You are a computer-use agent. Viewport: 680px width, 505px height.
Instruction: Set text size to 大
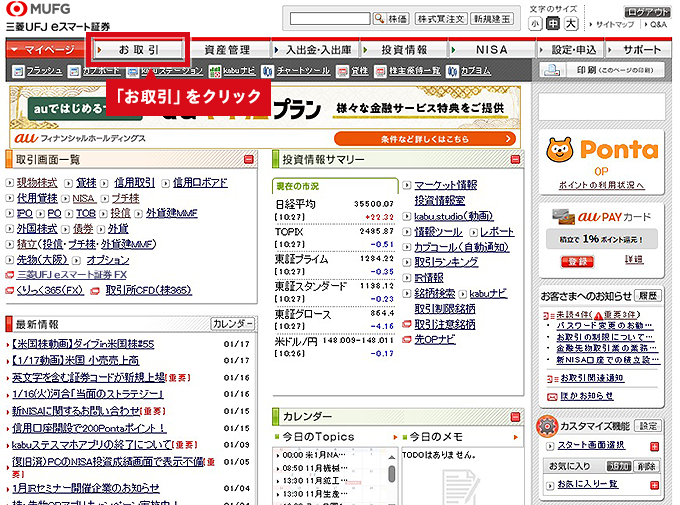pos(571,23)
